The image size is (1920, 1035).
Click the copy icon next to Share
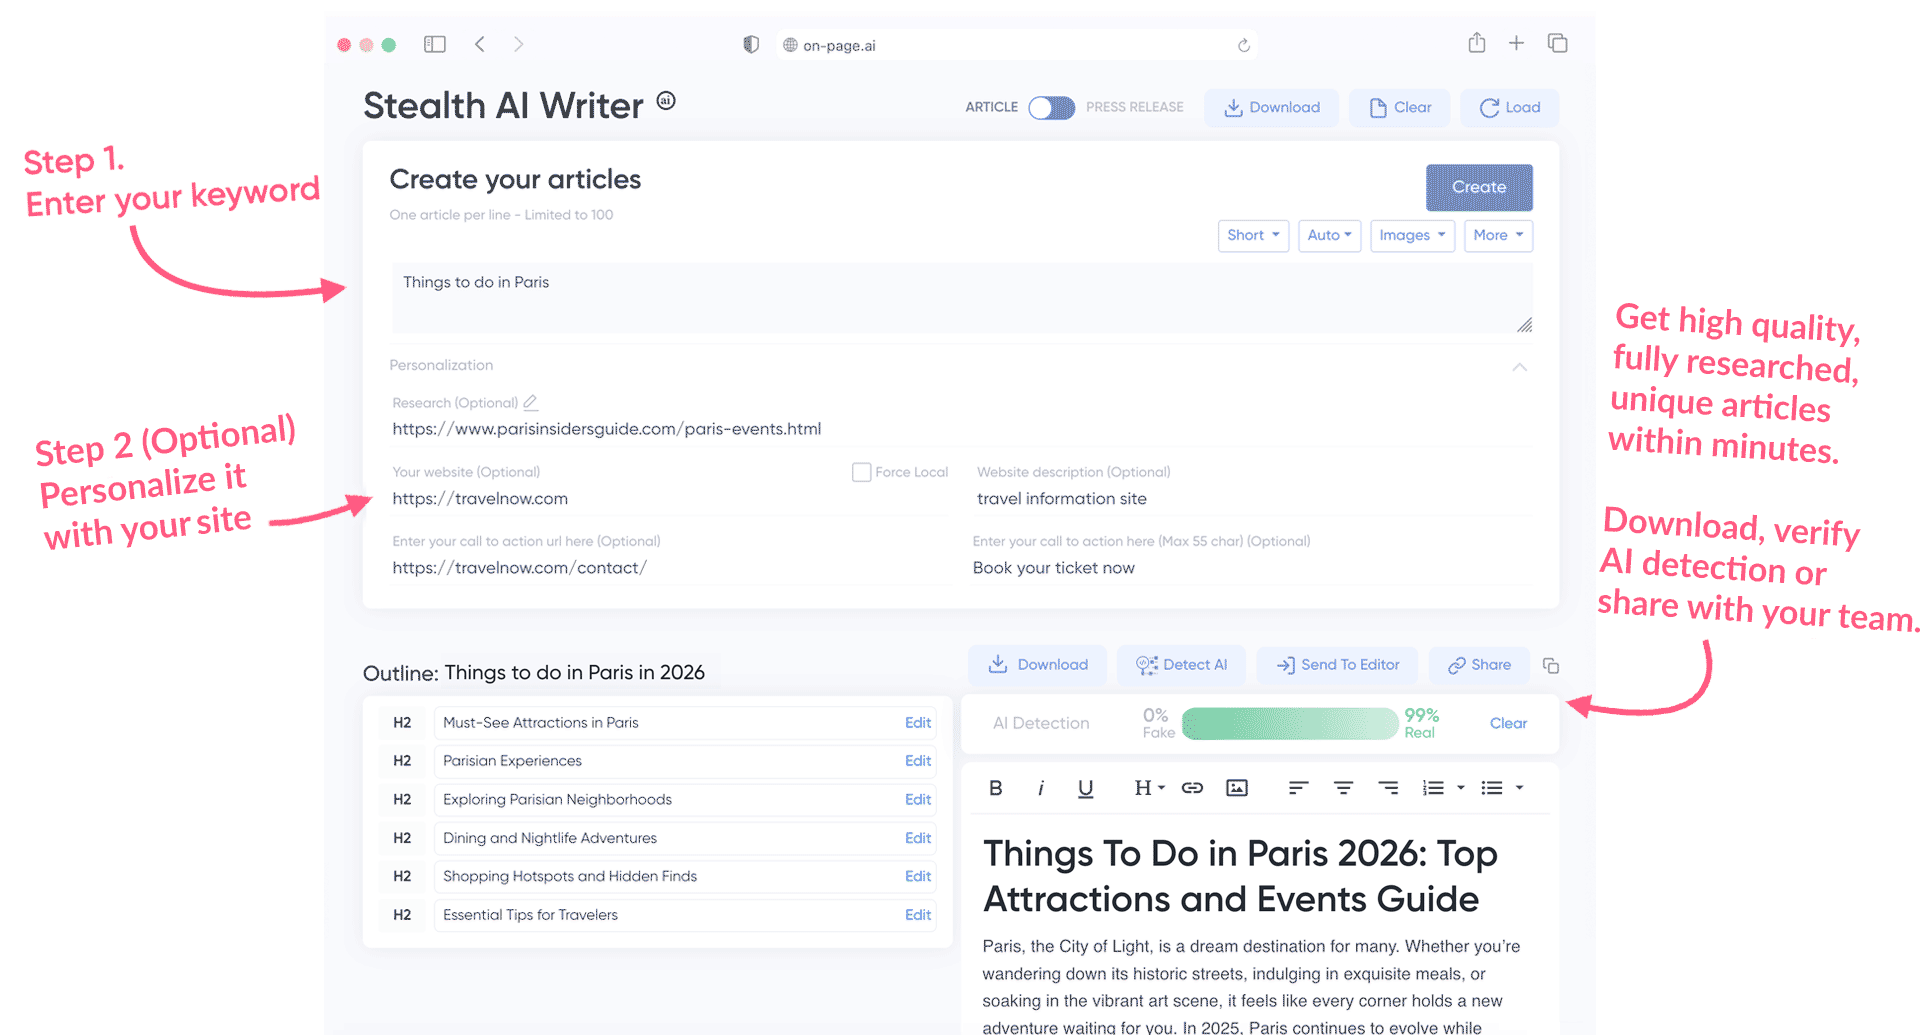1551,666
